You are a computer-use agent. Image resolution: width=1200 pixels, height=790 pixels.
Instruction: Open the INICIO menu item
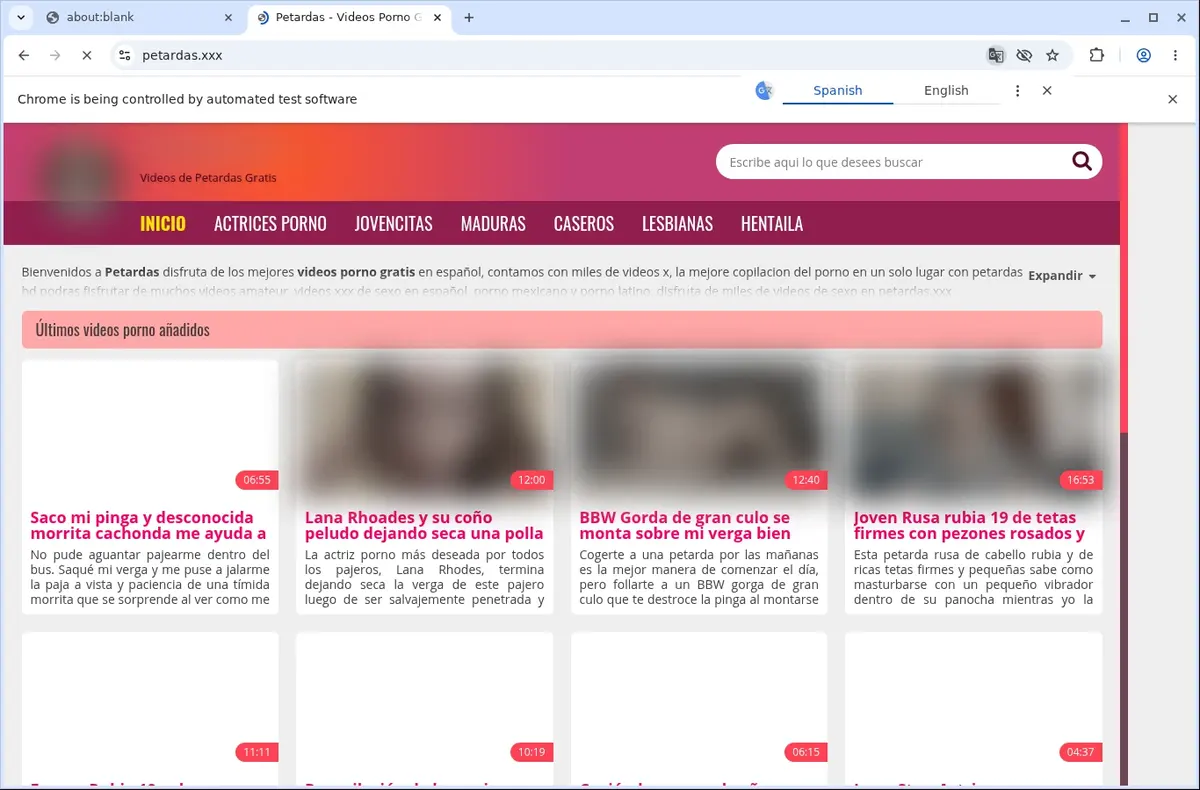pyautogui.click(x=163, y=224)
